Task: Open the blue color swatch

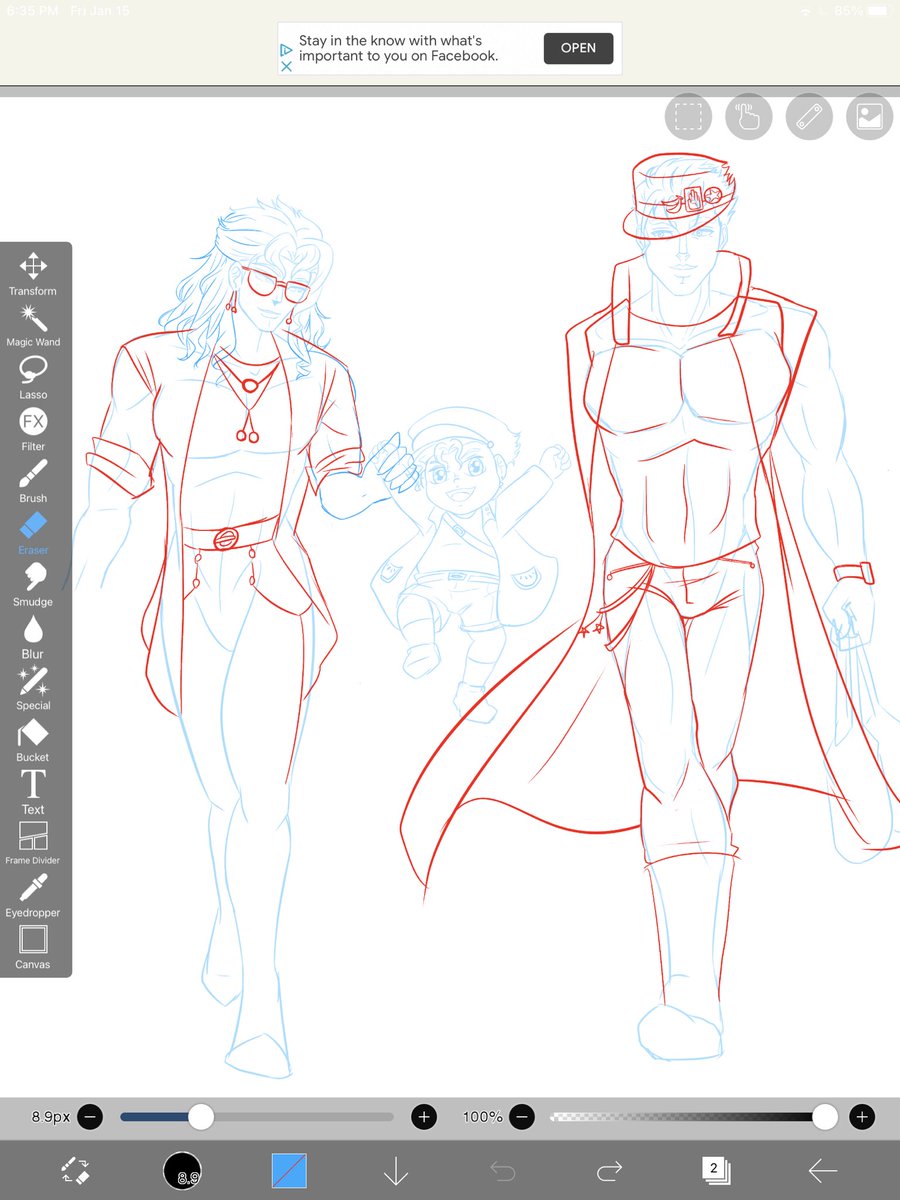Action: 289,1170
